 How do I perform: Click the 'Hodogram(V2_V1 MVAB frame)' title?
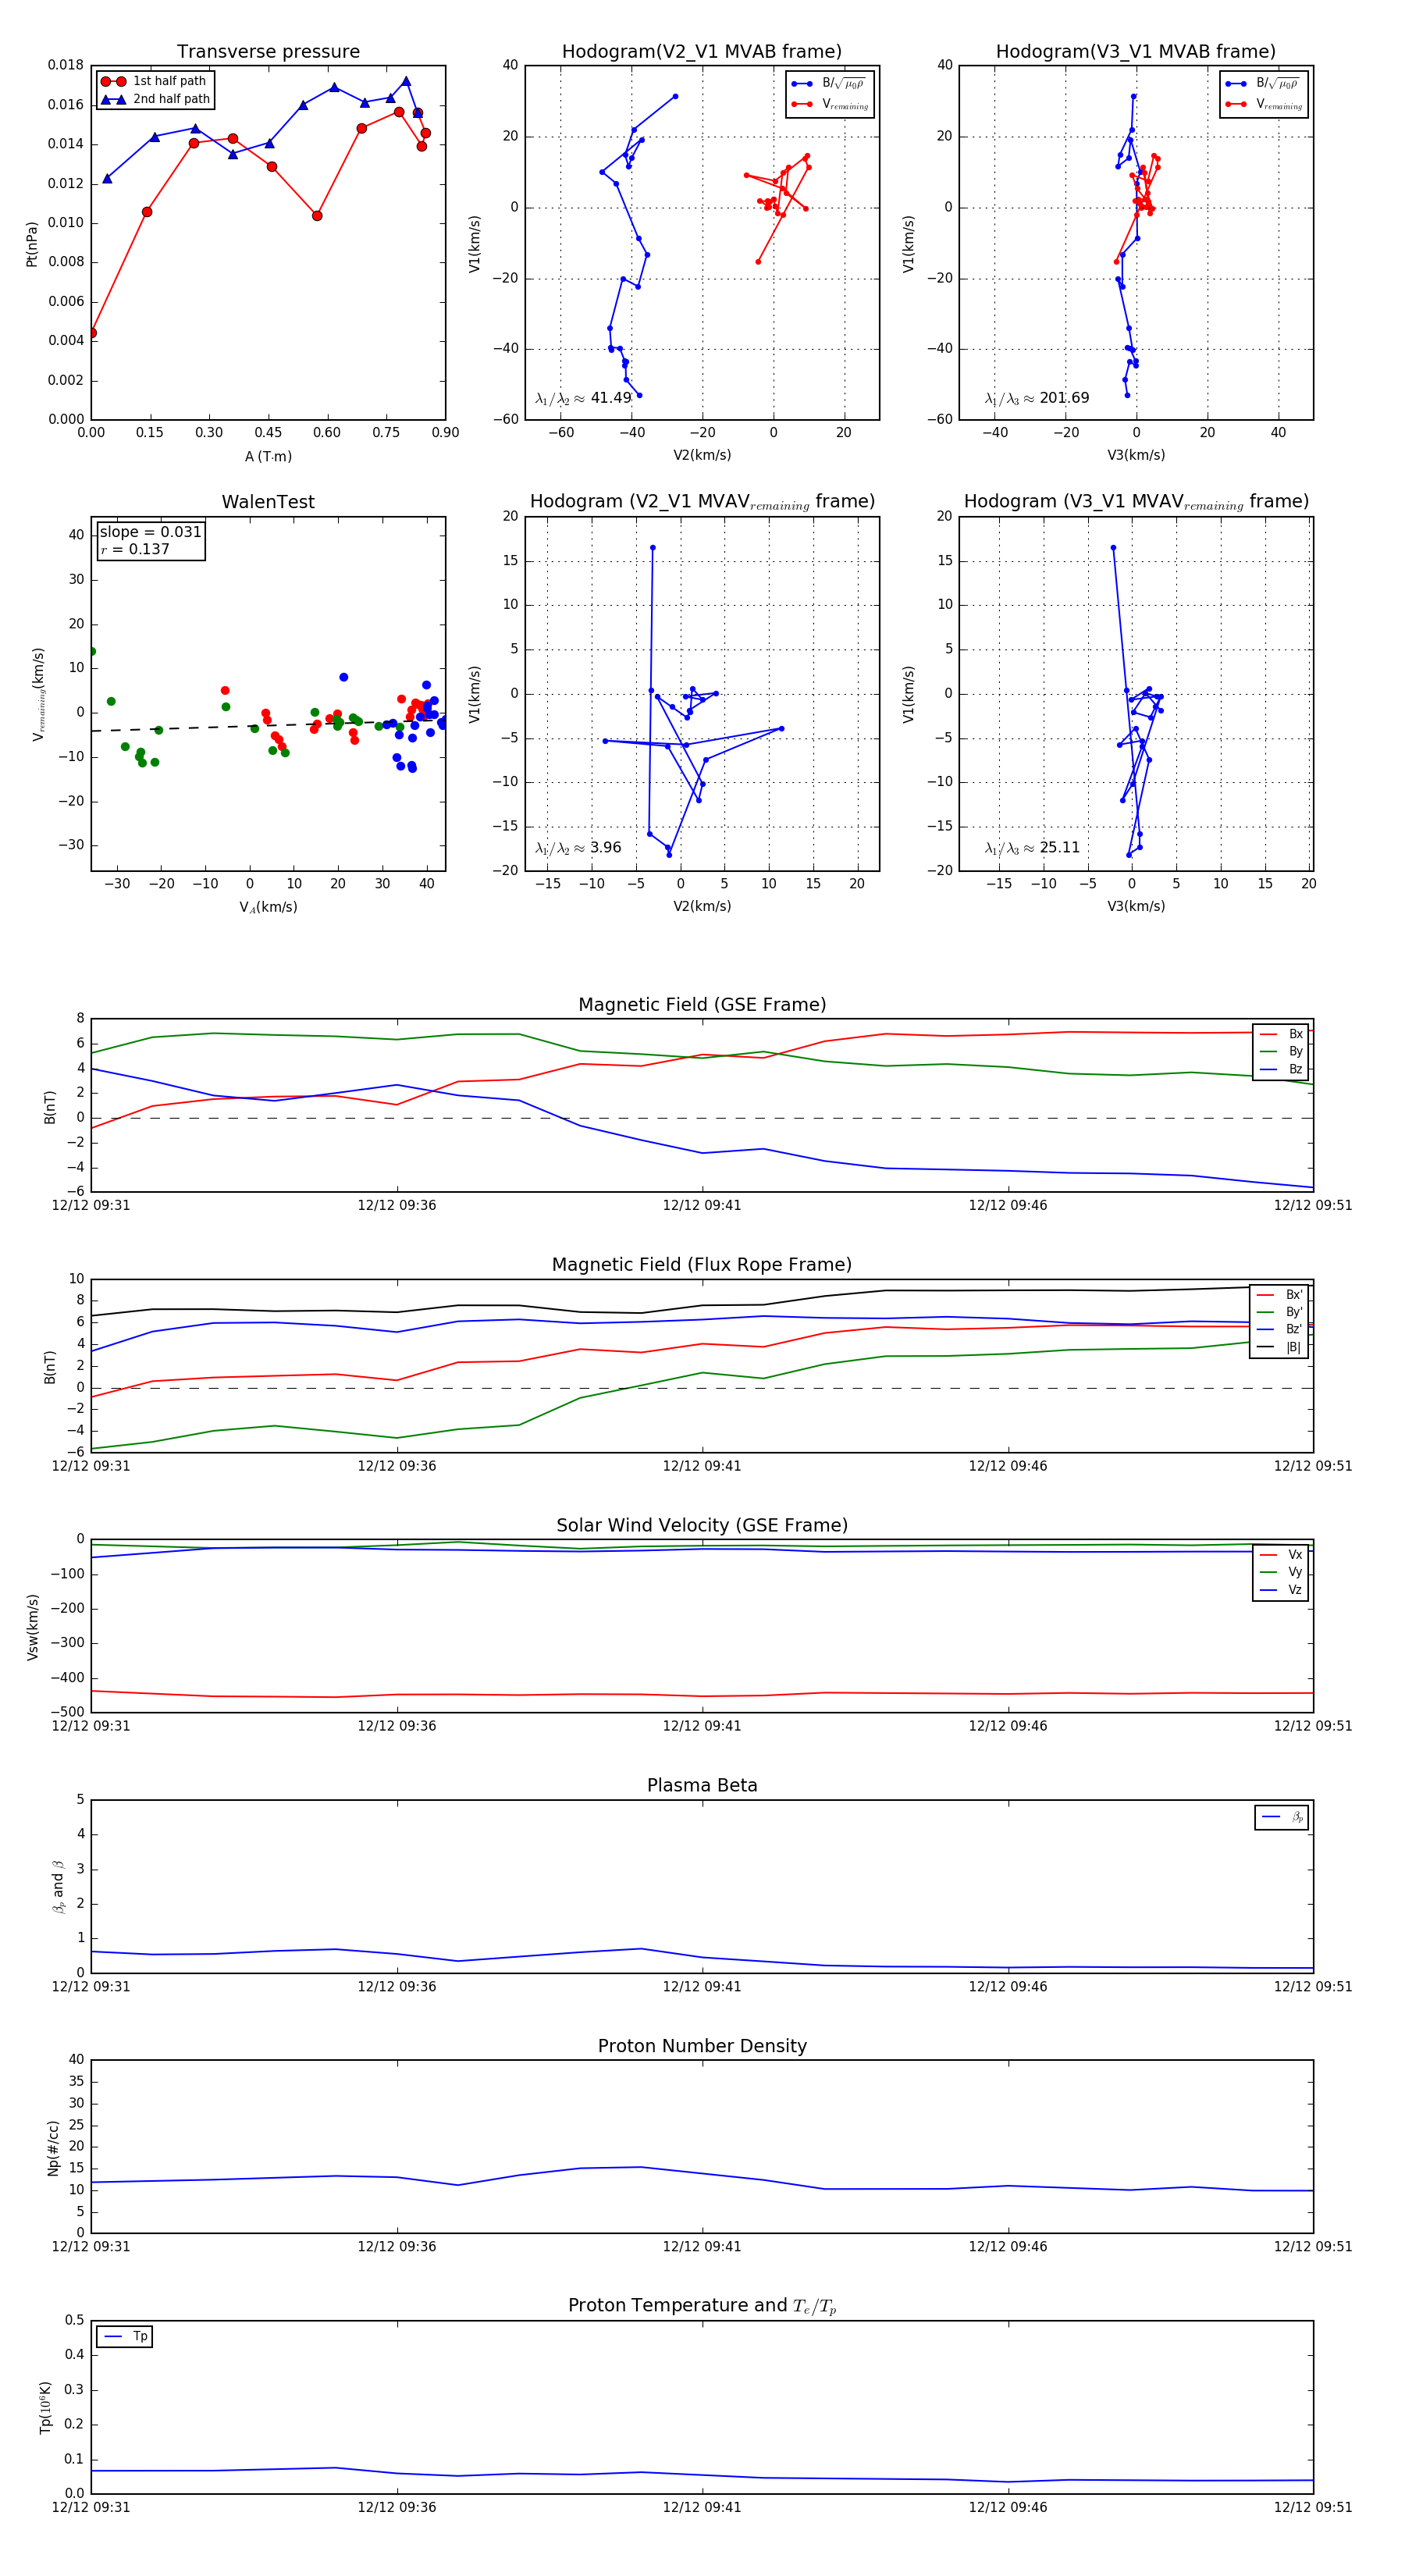click(x=701, y=52)
